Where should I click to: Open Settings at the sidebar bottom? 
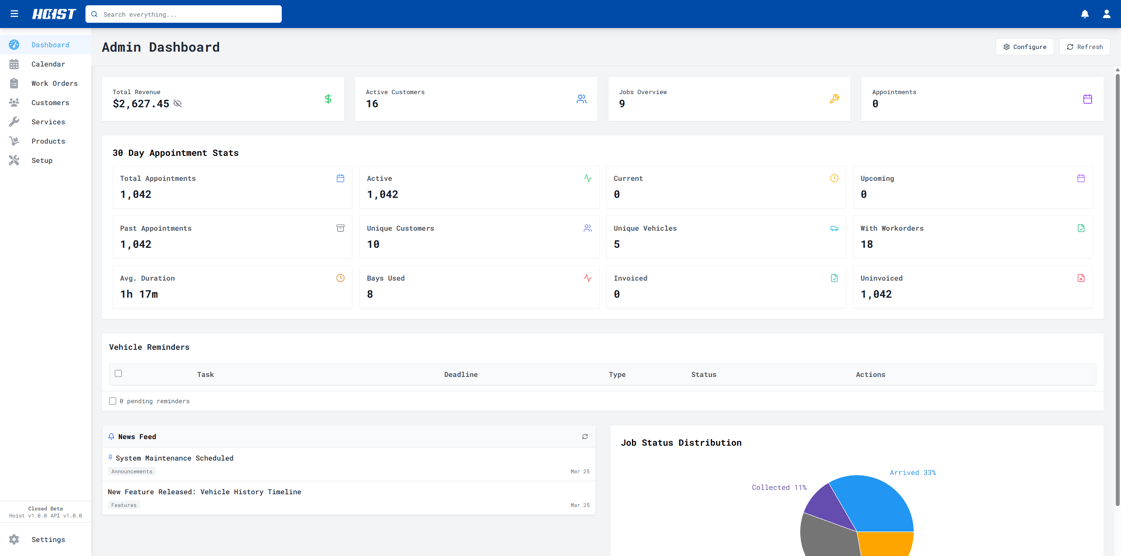point(45,540)
